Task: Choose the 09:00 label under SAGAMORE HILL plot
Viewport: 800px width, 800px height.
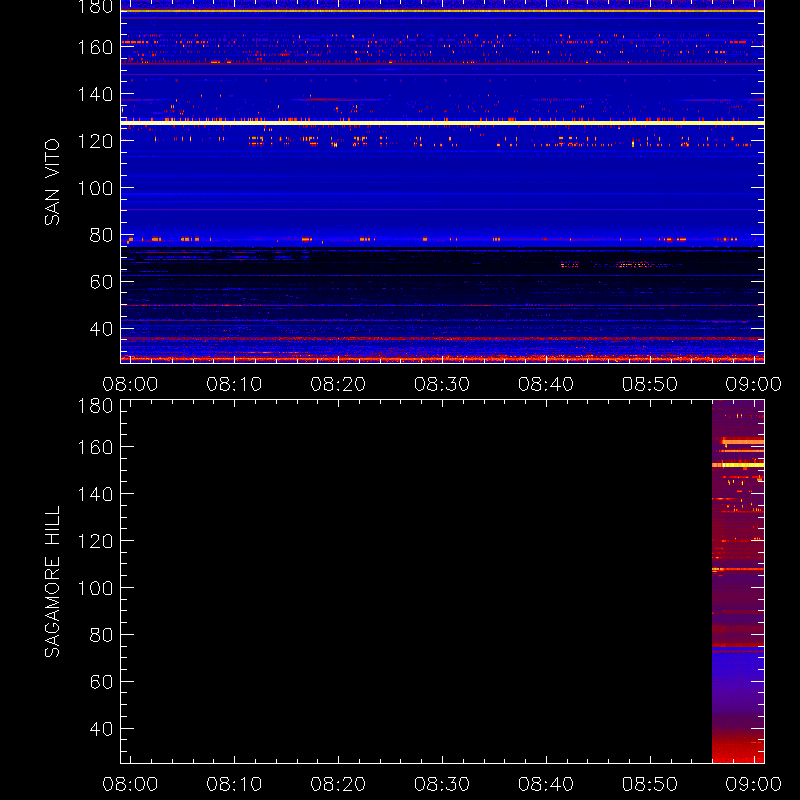Action: pyautogui.click(x=754, y=784)
